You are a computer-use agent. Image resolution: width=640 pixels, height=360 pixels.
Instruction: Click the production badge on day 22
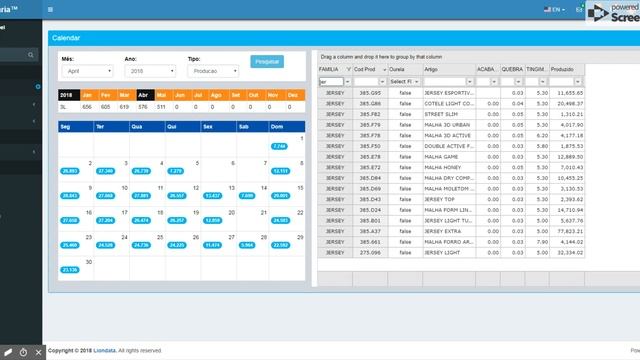280,220
